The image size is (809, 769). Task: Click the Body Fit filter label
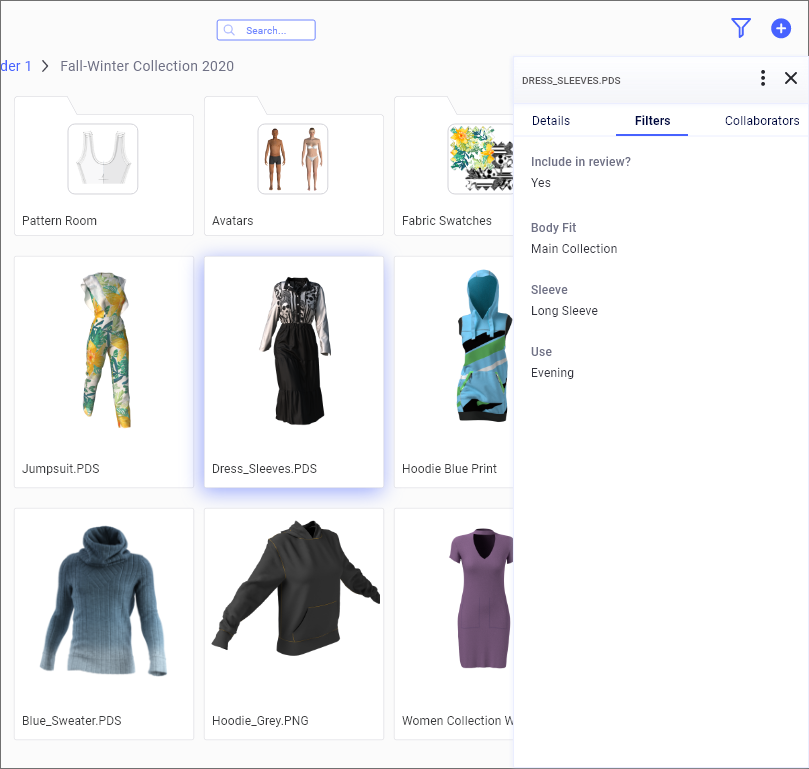coord(553,228)
